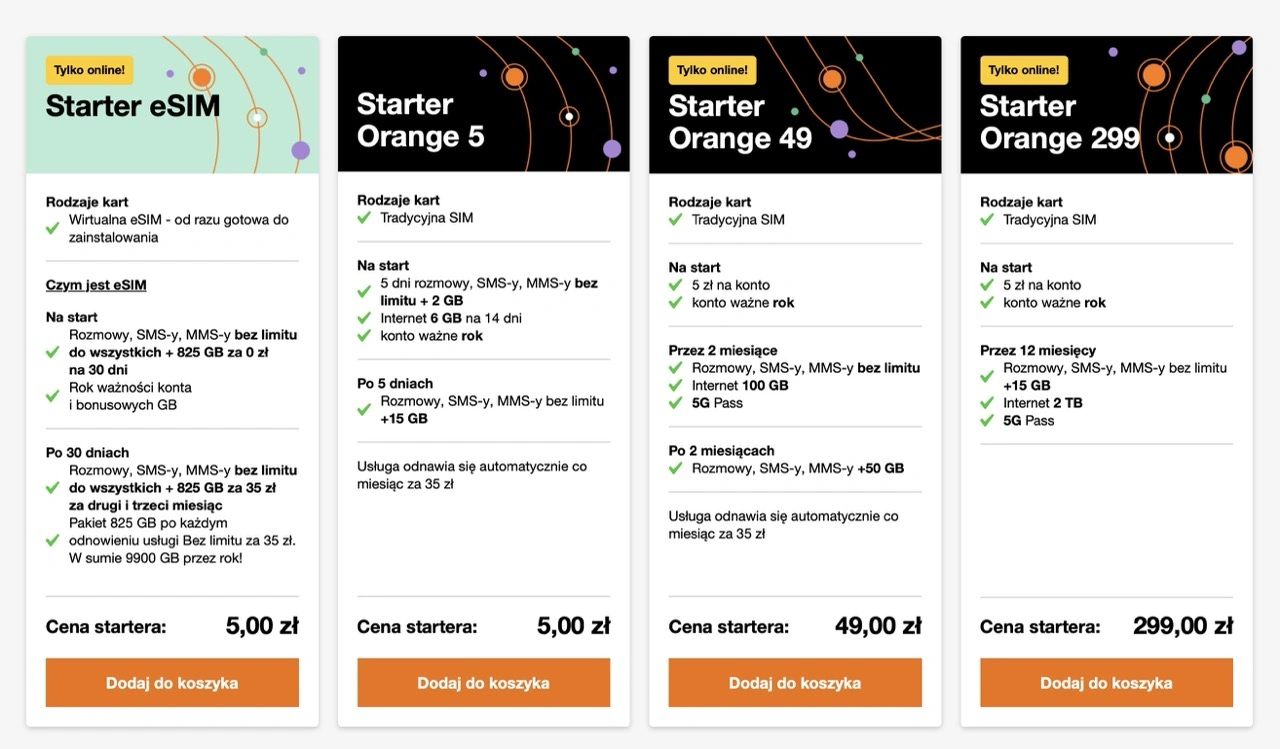This screenshot has height=749, width=1280.
Task: Click 'Na start' heading in Starter eSIM card
Action: tap(74, 317)
